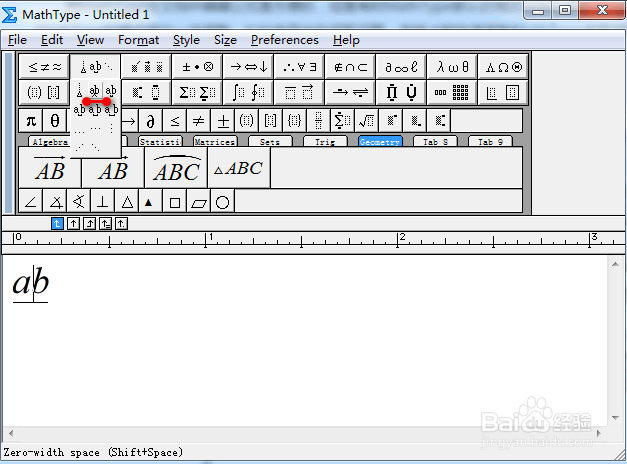Open the integral templates palette
627x464 pixels.
248,92
